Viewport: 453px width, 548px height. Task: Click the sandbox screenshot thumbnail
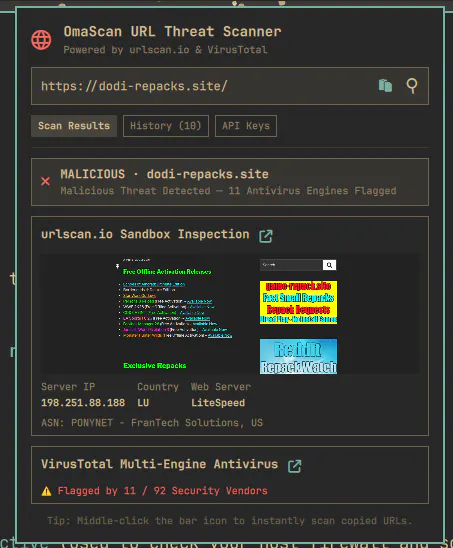point(230,314)
